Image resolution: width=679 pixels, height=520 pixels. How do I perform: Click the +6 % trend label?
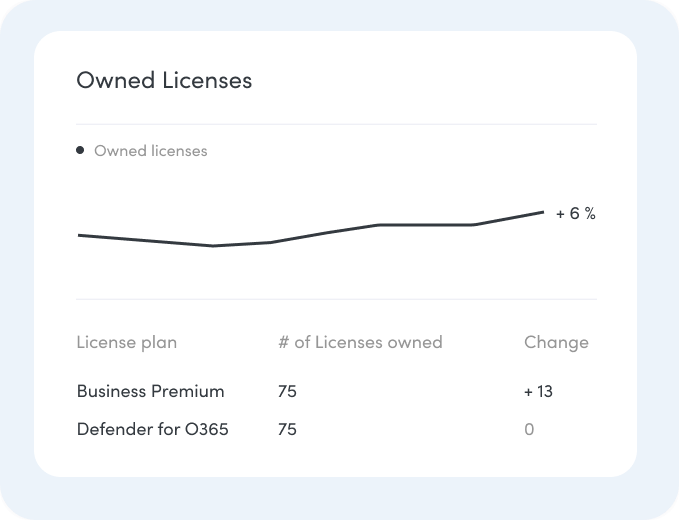(576, 213)
